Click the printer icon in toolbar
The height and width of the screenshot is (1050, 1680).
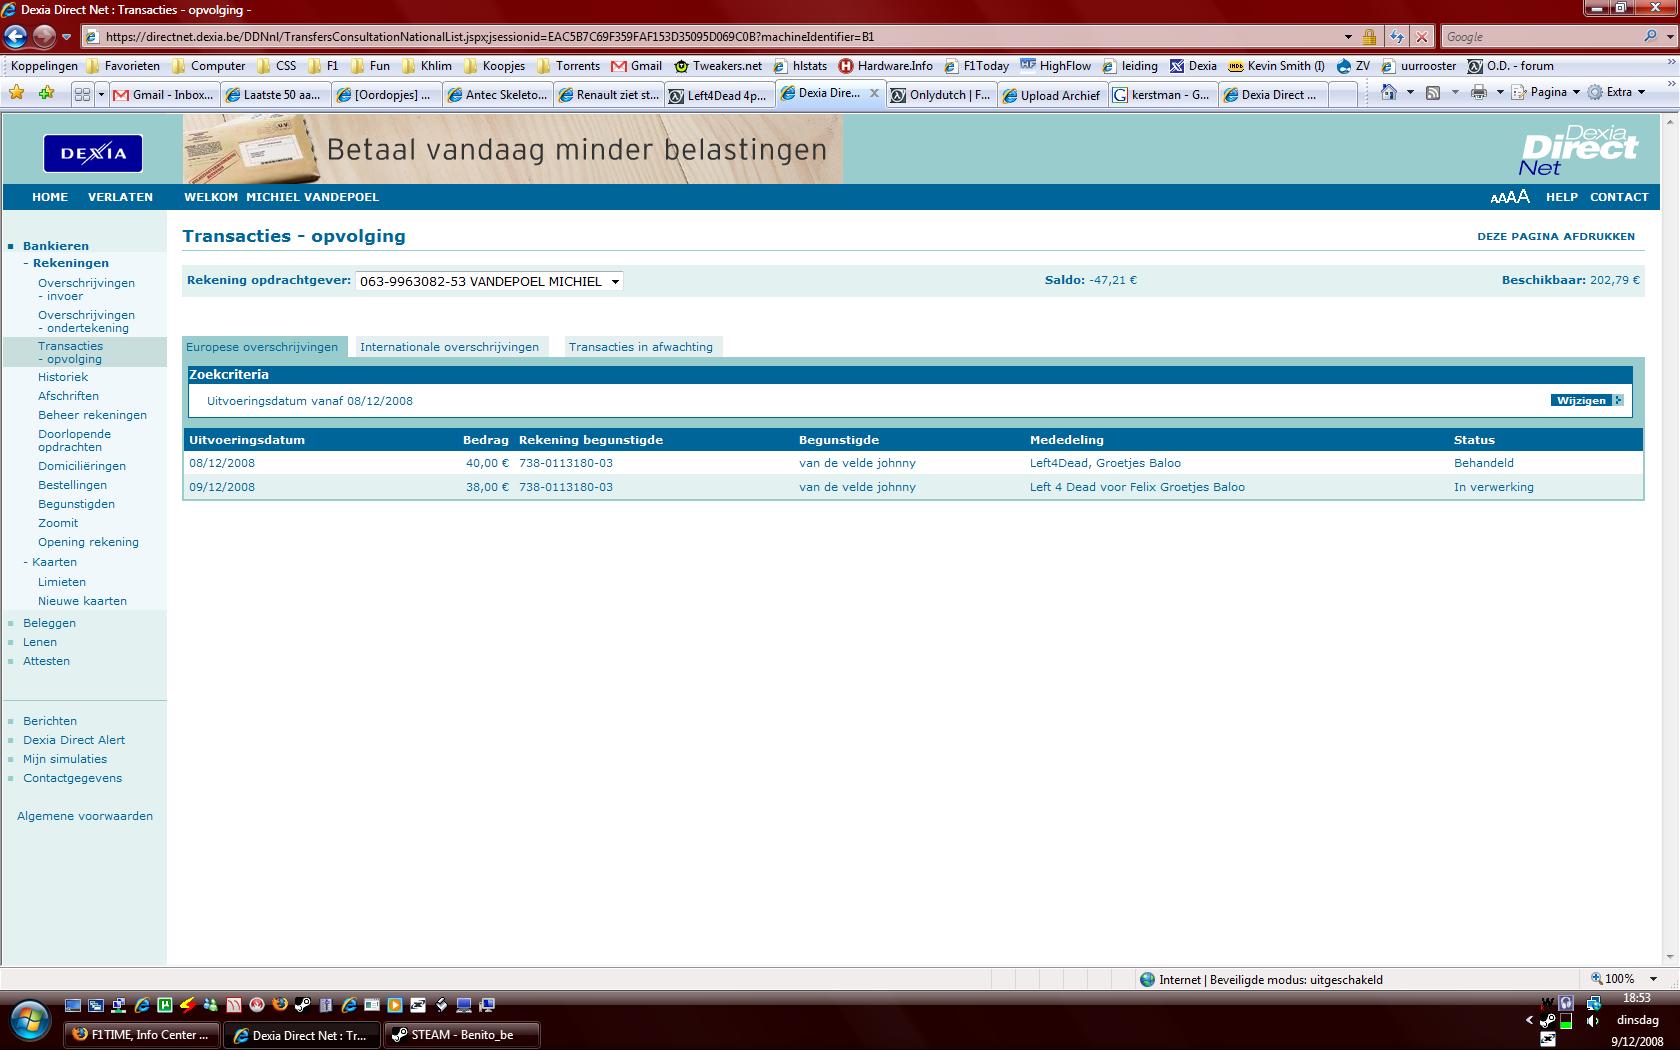tap(1478, 93)
